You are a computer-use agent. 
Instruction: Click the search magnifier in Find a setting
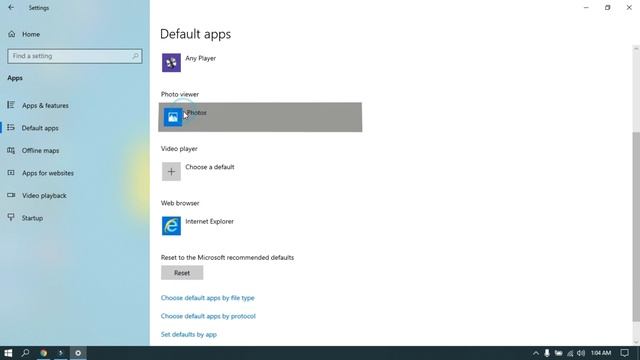(135, 56)
